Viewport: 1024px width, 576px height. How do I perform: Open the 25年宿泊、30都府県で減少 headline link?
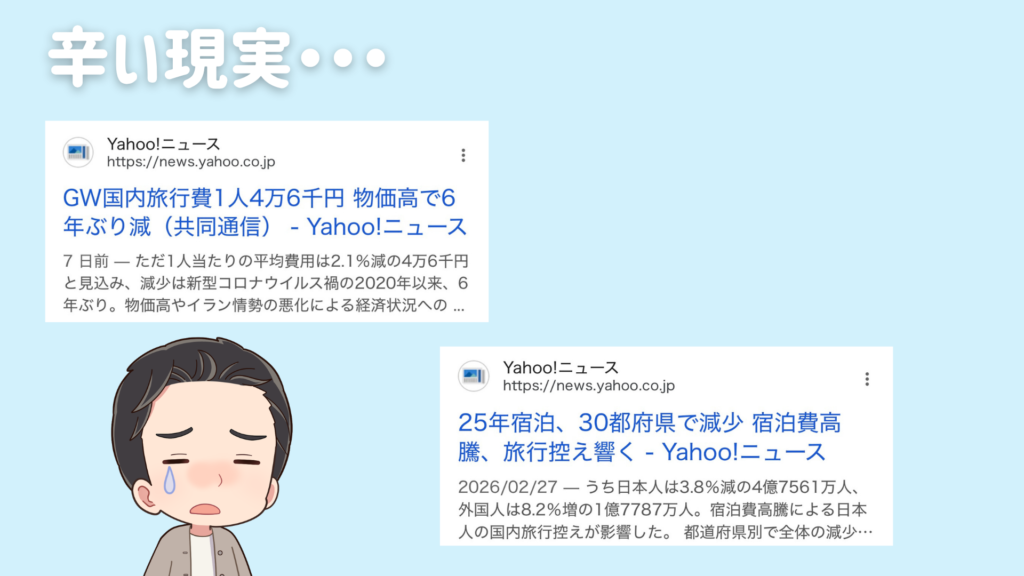point(650,437)
